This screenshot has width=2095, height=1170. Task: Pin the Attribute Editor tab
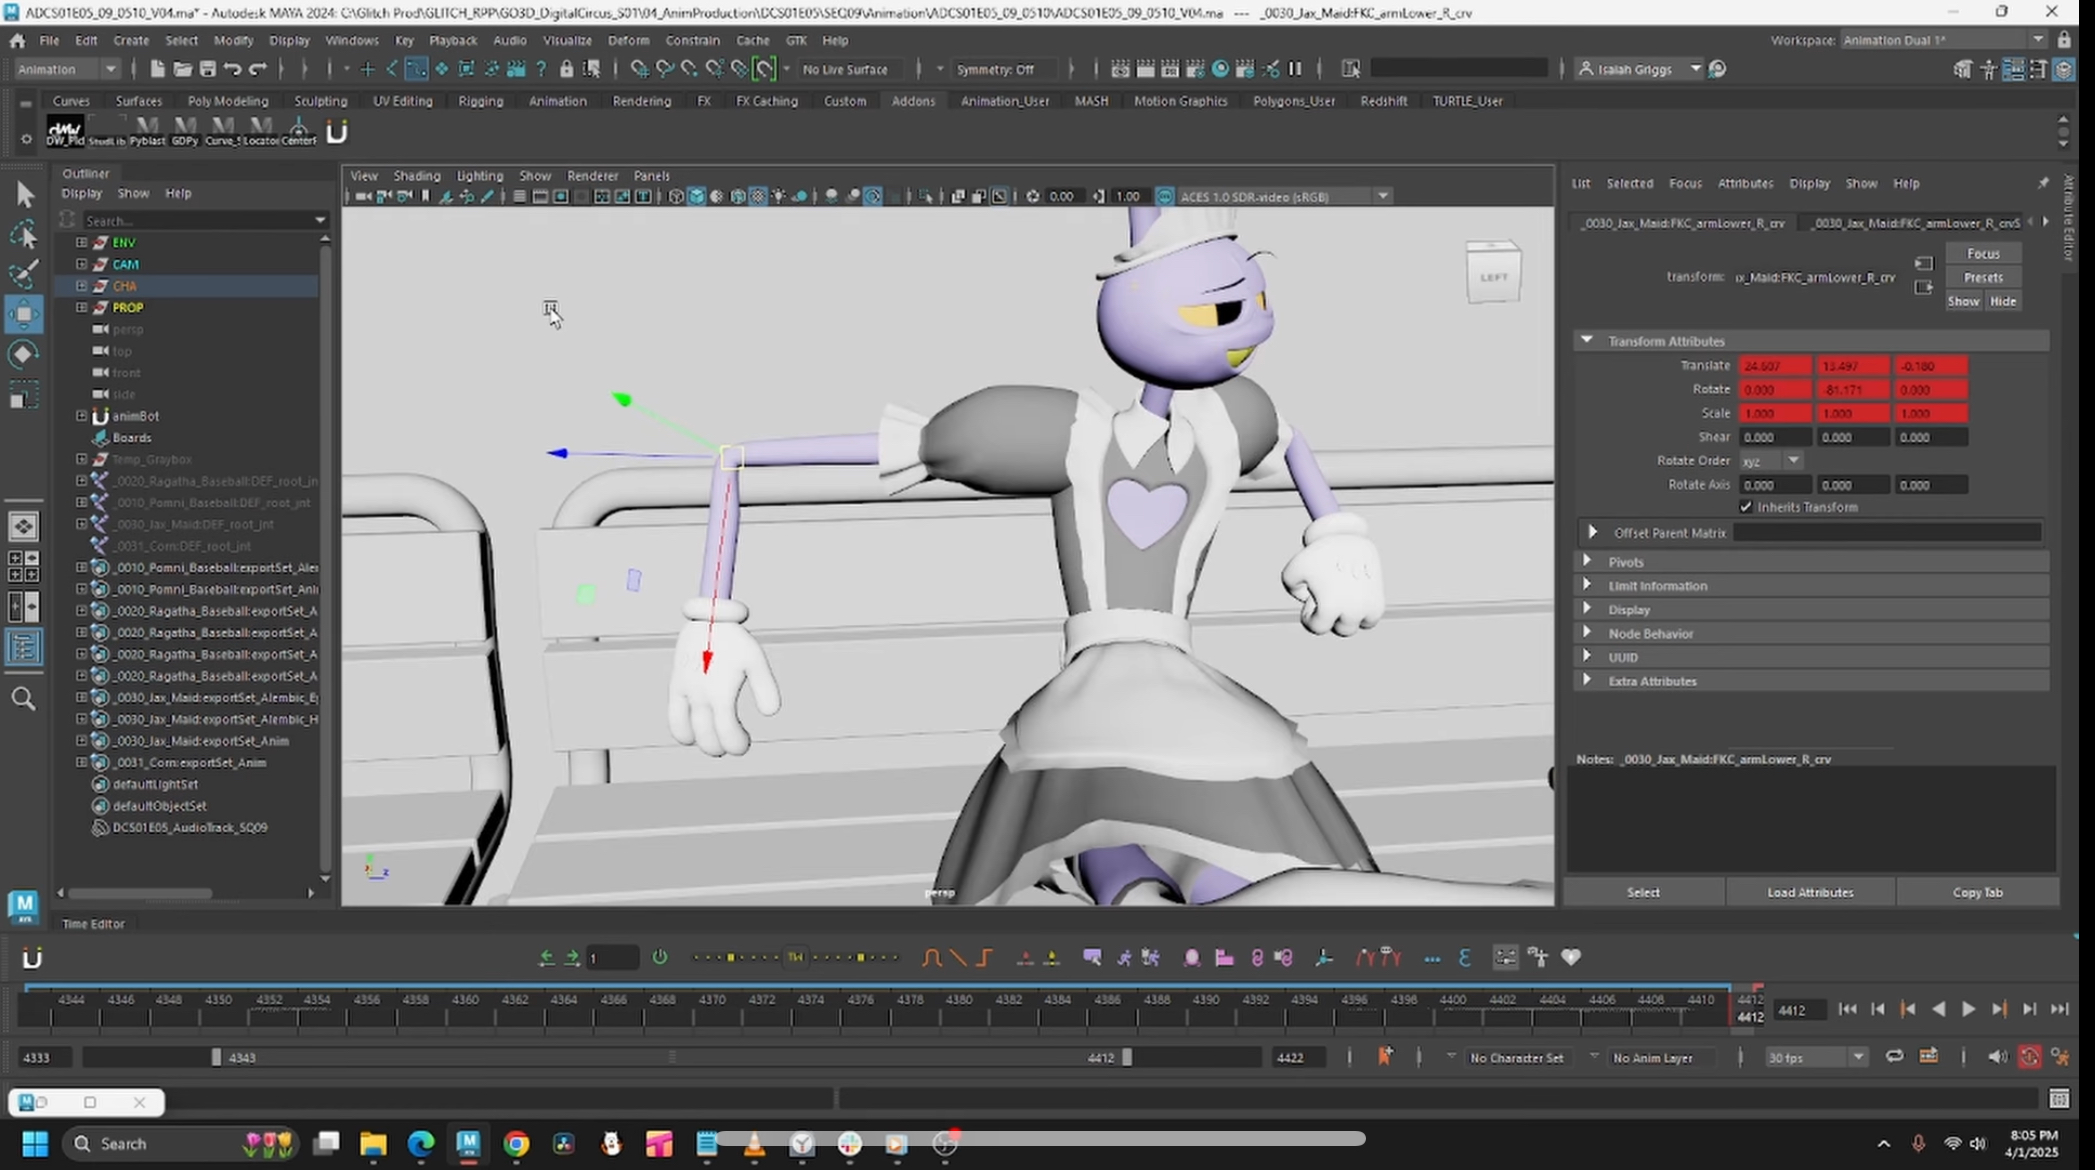coord(2043,183)
